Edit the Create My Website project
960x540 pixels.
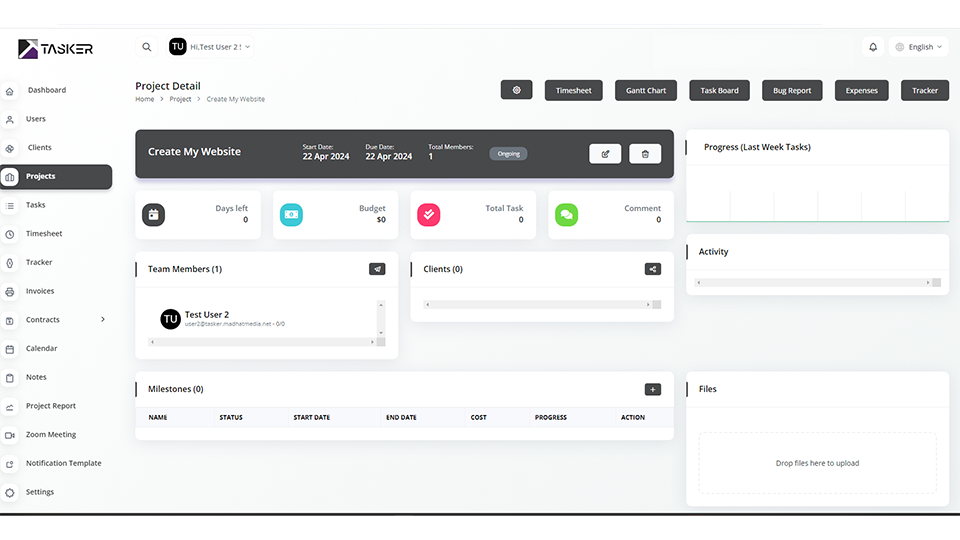coord(605,154)
